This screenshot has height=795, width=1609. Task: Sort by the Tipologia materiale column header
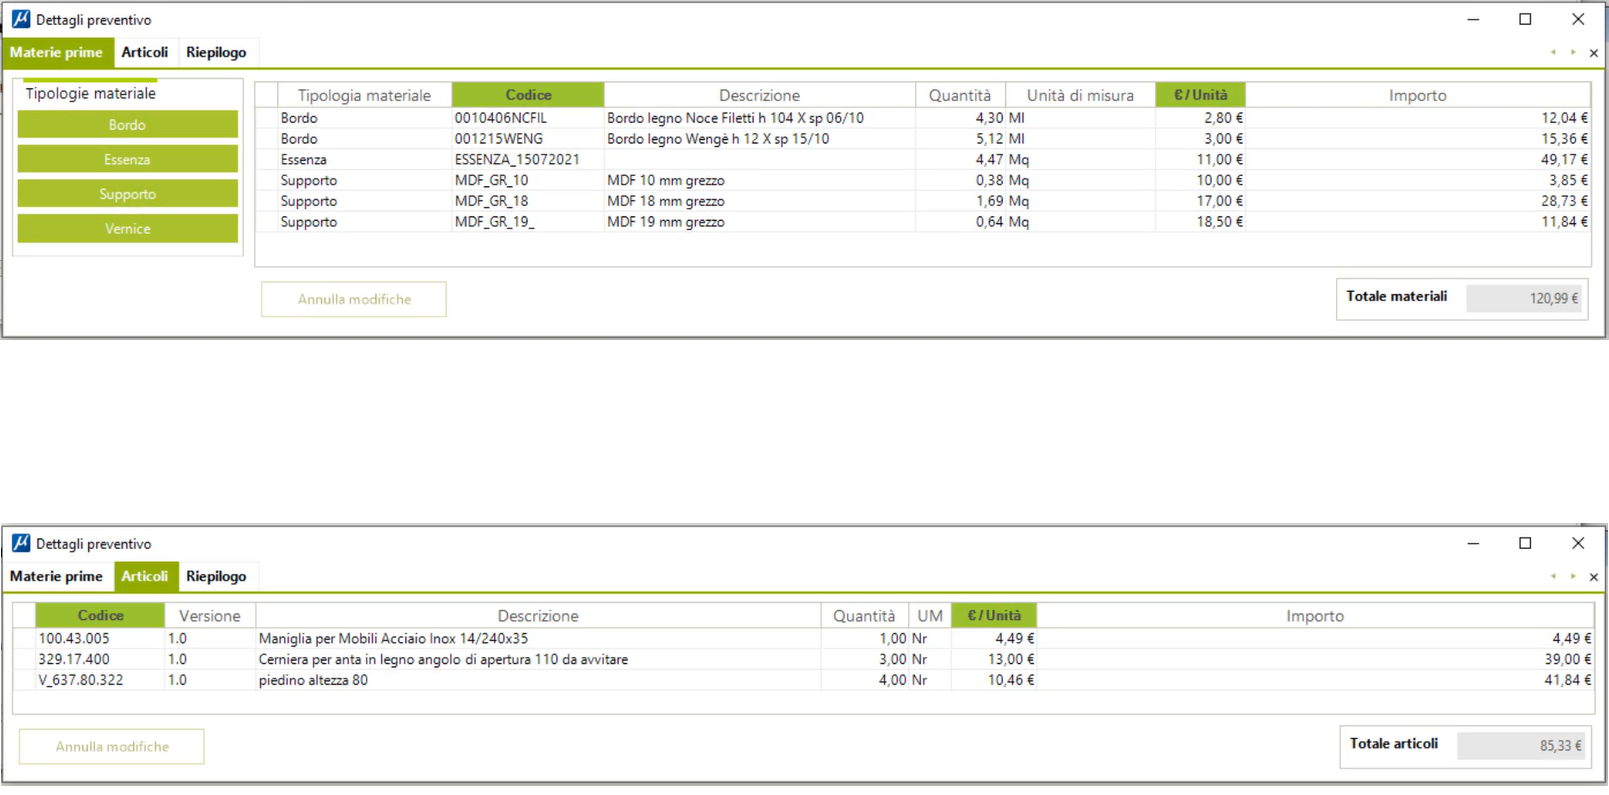364,95
